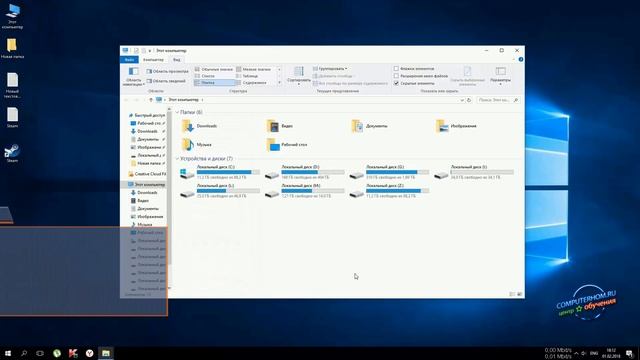Select Локальный диск (M:) drive
The image size is (640, 360).
(x=304, y=191)
